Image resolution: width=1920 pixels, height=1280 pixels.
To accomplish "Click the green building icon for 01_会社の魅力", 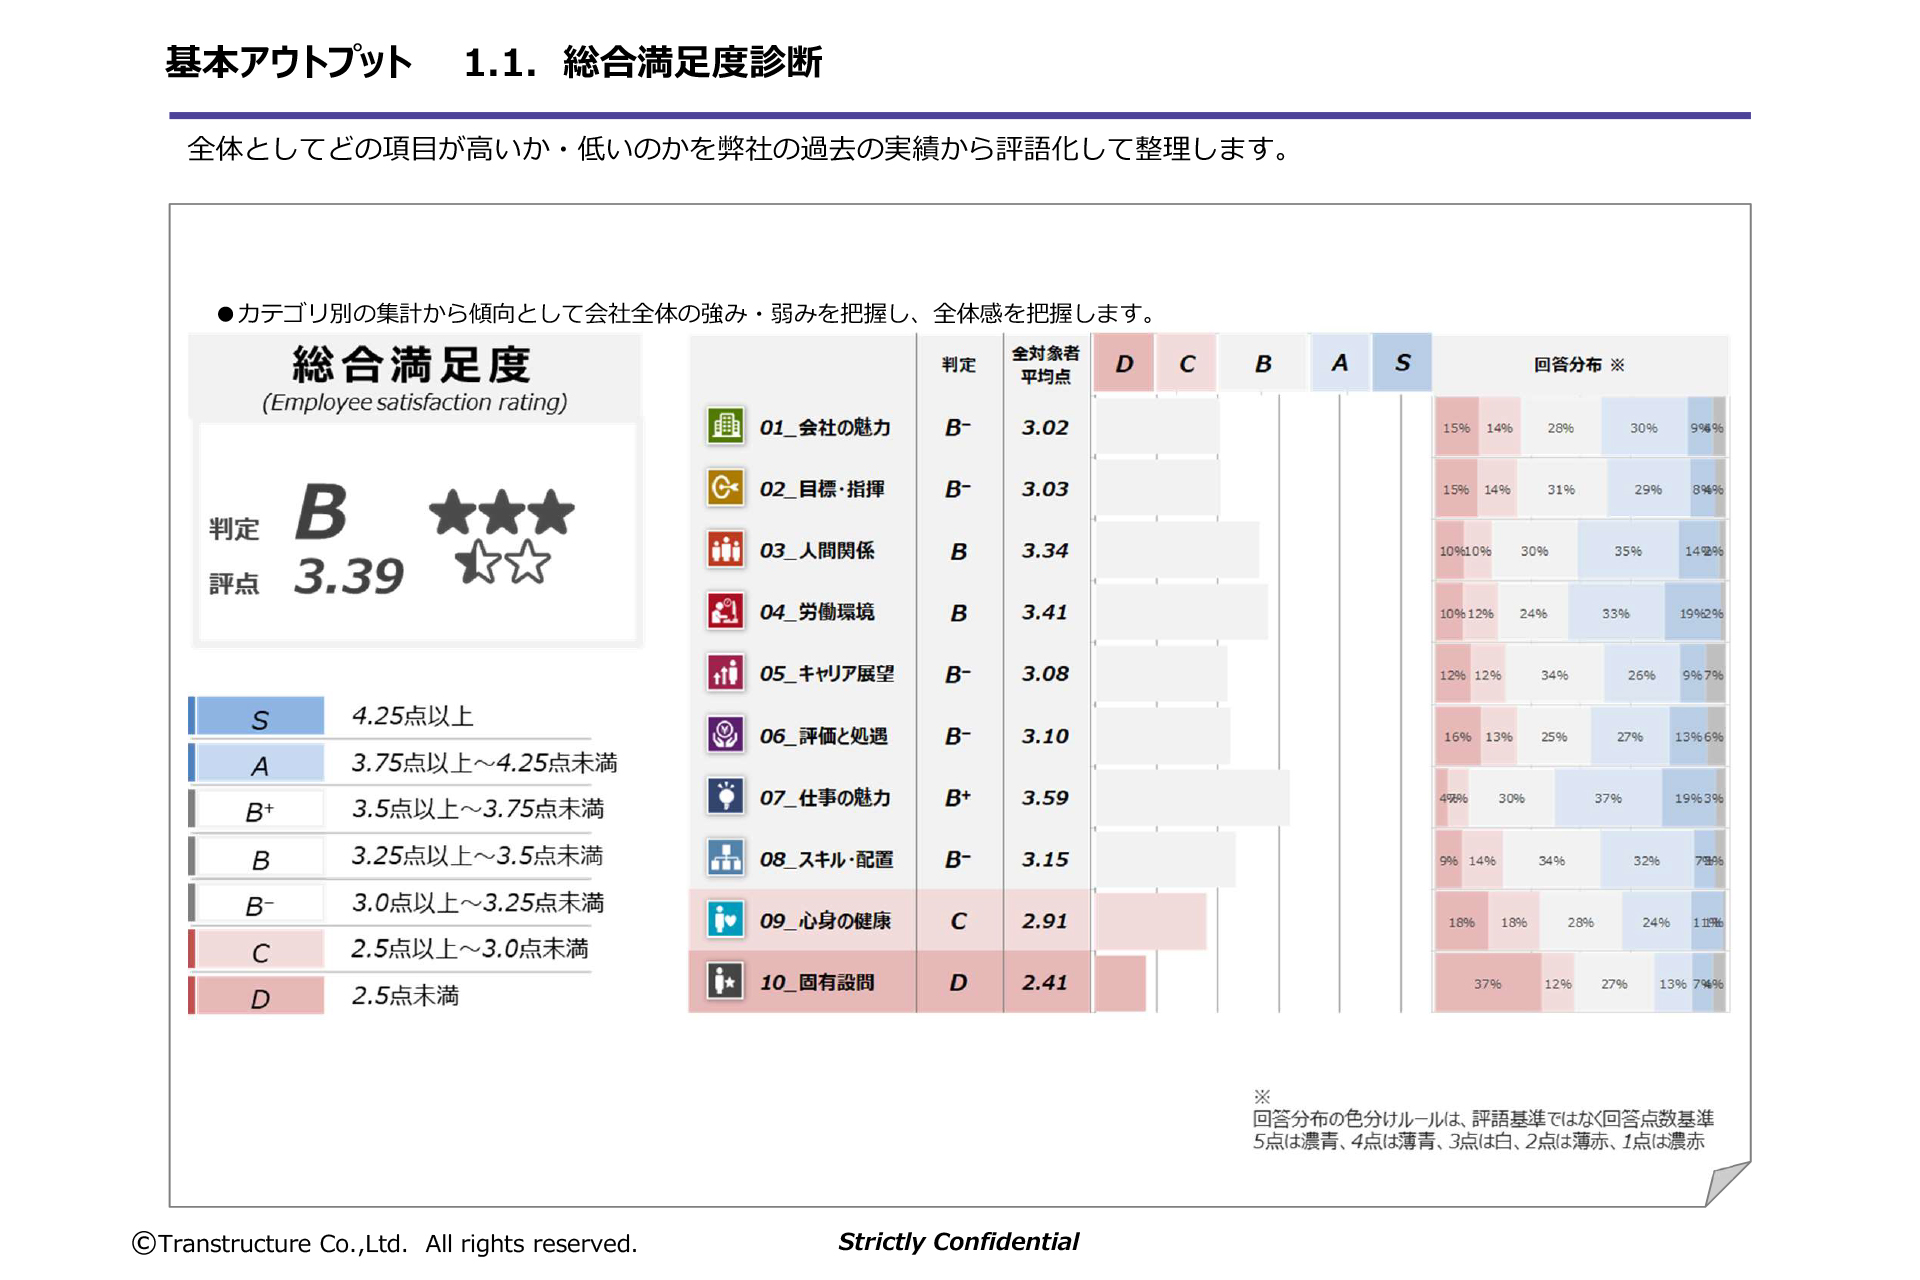I will click(725, 426).
